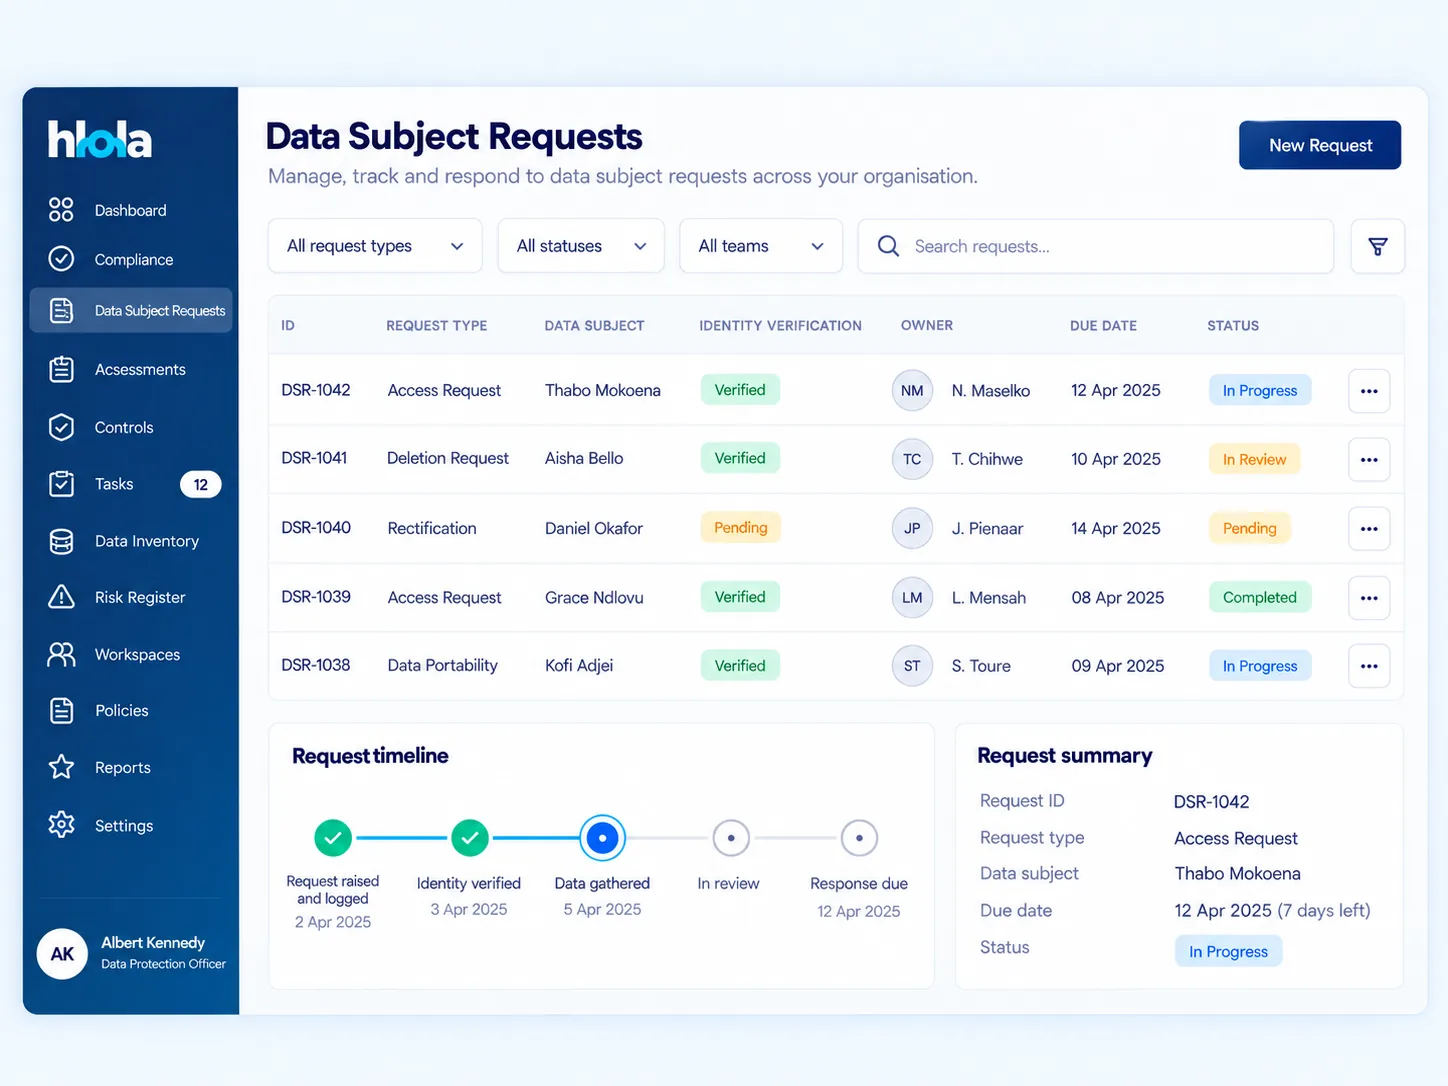
Task: Open actions menu for DSR-1038
Action: coord(1369,666)
